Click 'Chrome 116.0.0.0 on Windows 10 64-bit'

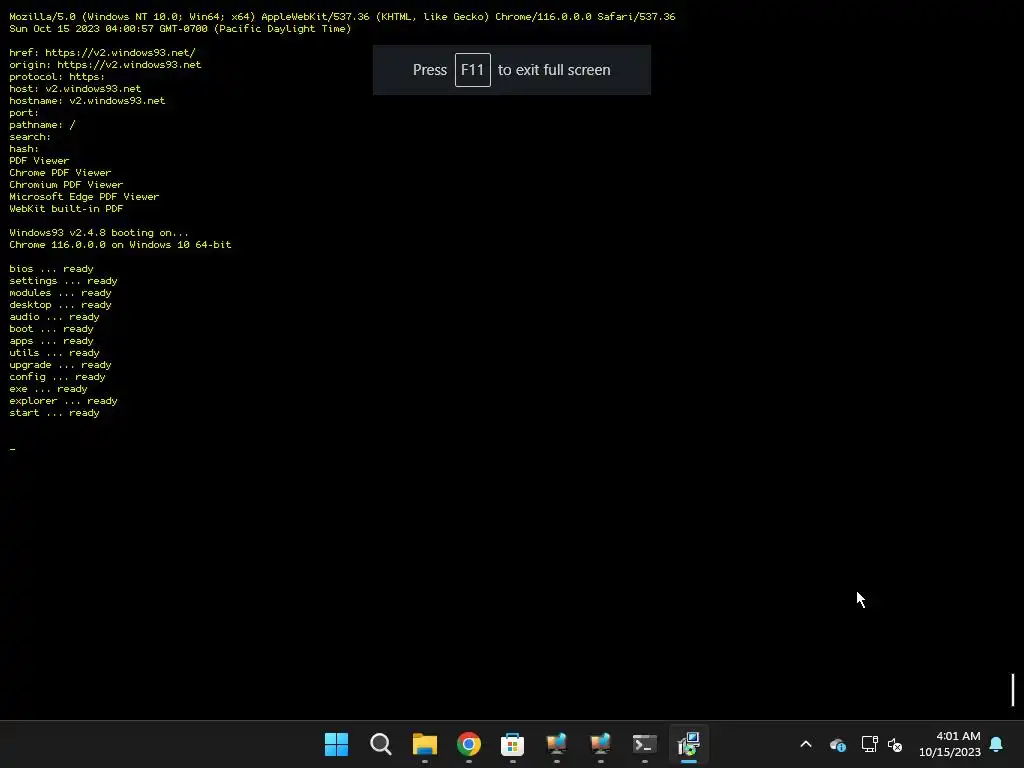point(120,245)
